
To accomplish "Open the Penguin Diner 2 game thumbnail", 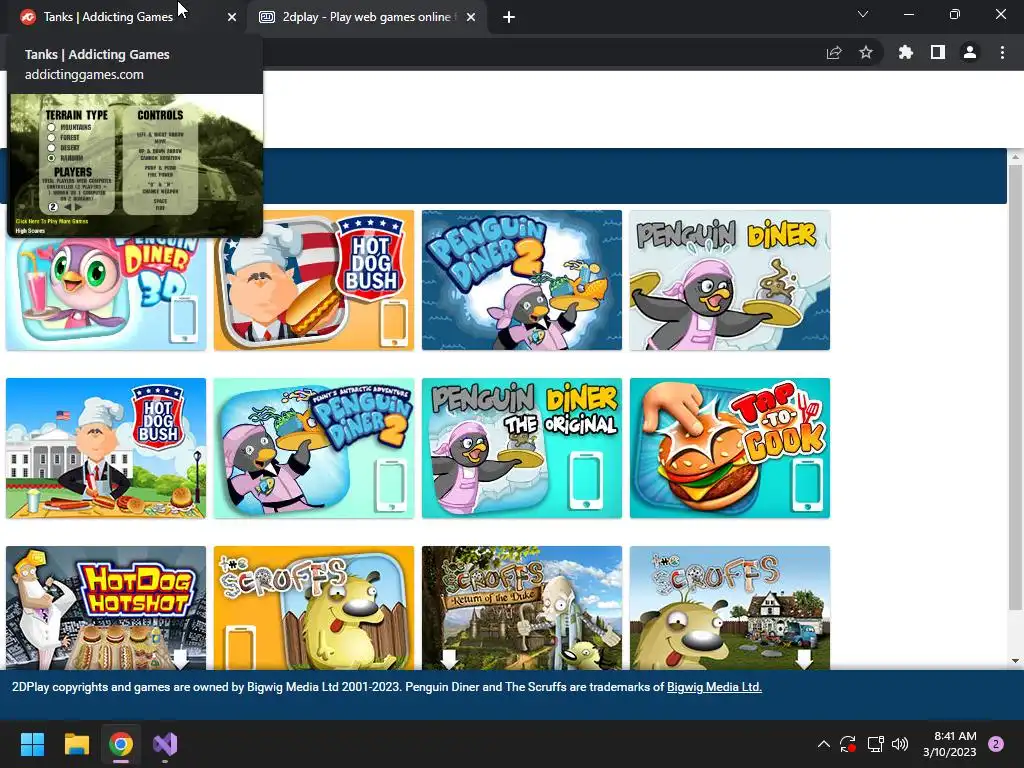I will [x=522, y=280].
